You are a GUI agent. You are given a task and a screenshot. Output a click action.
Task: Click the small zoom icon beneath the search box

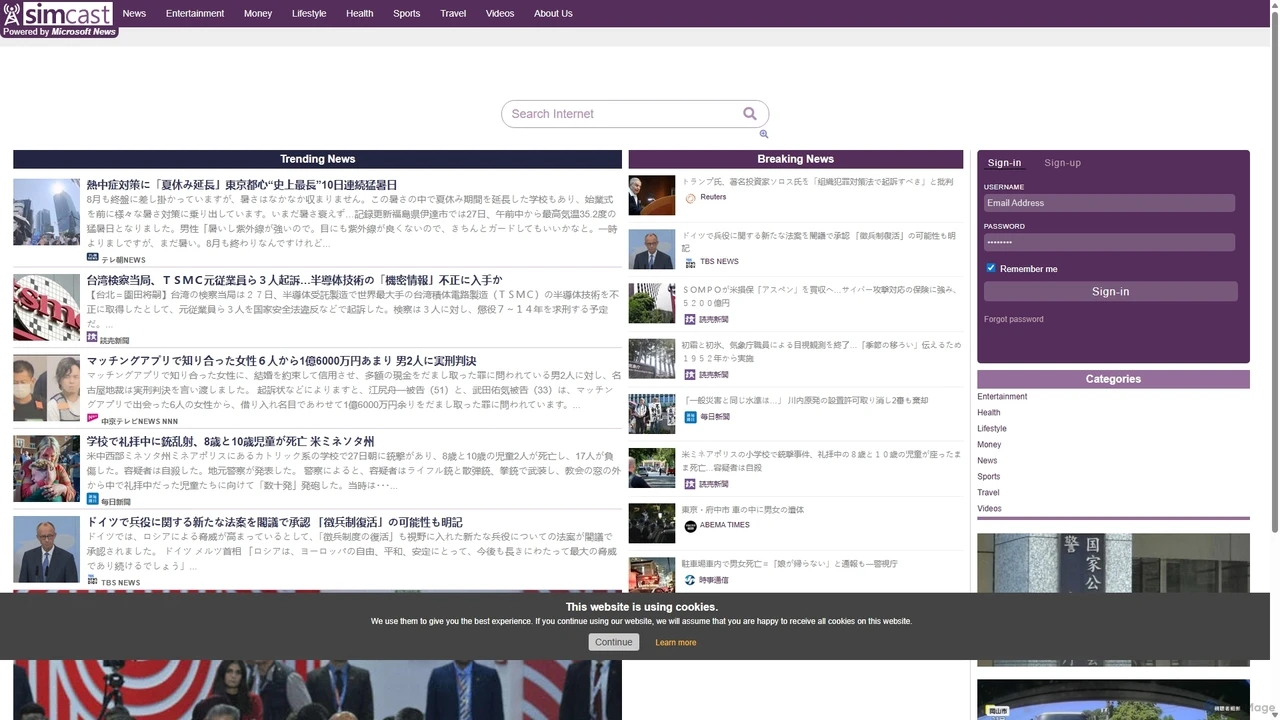(x=764, y=134)
